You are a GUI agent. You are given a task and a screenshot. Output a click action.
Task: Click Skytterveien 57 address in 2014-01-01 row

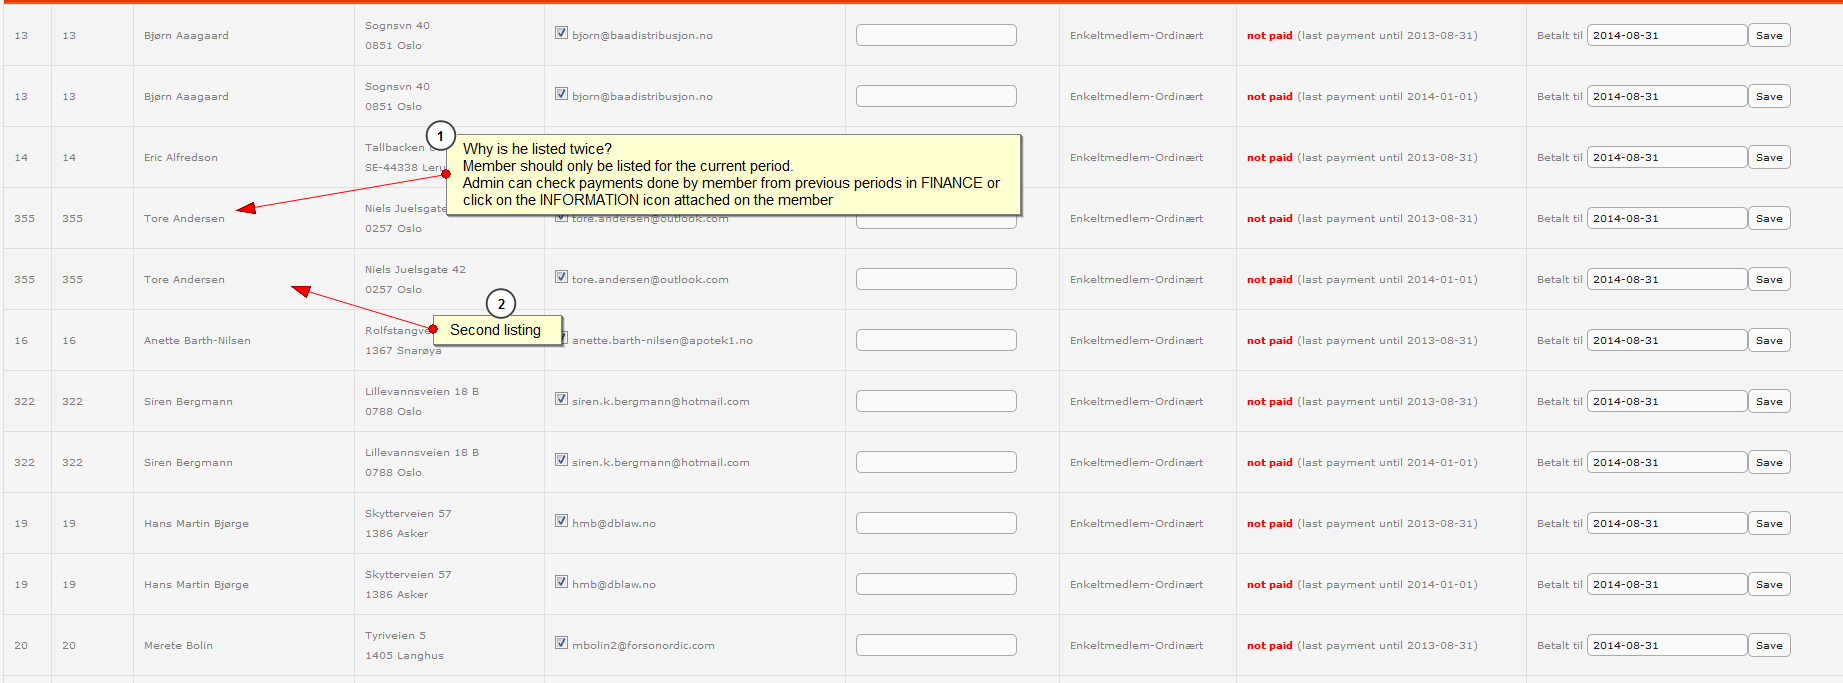[408, 574]
